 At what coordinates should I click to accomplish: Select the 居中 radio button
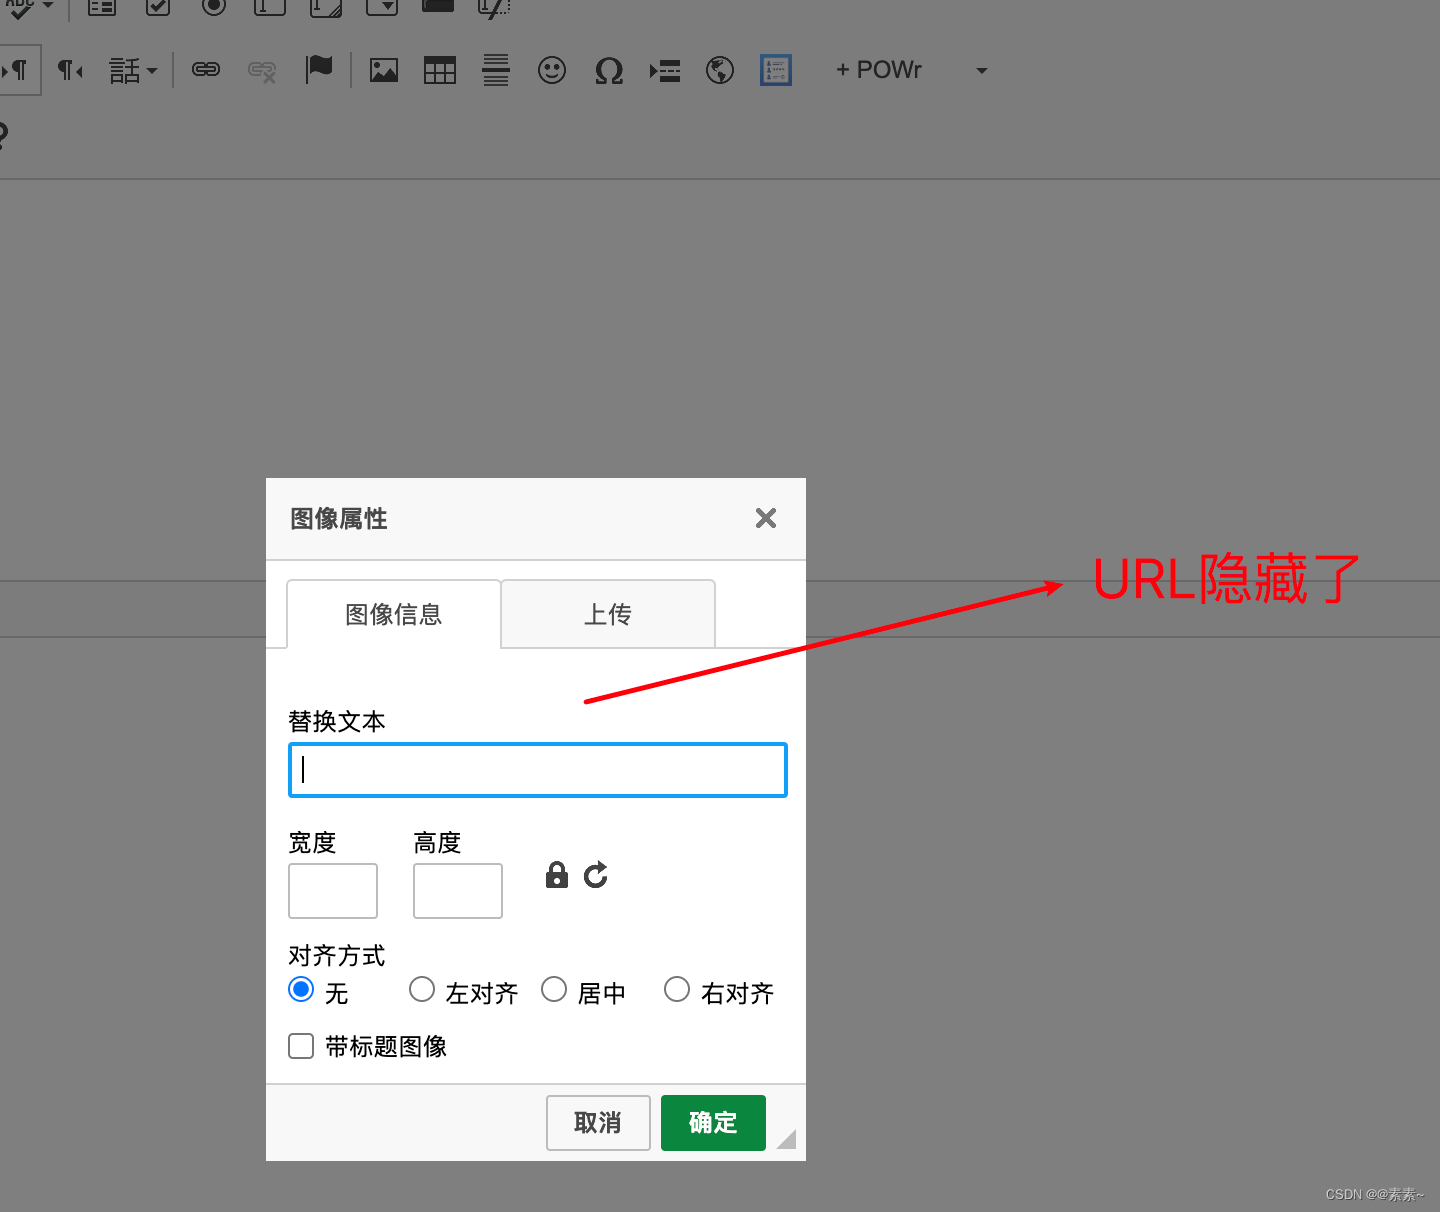(x=554, y=989)
